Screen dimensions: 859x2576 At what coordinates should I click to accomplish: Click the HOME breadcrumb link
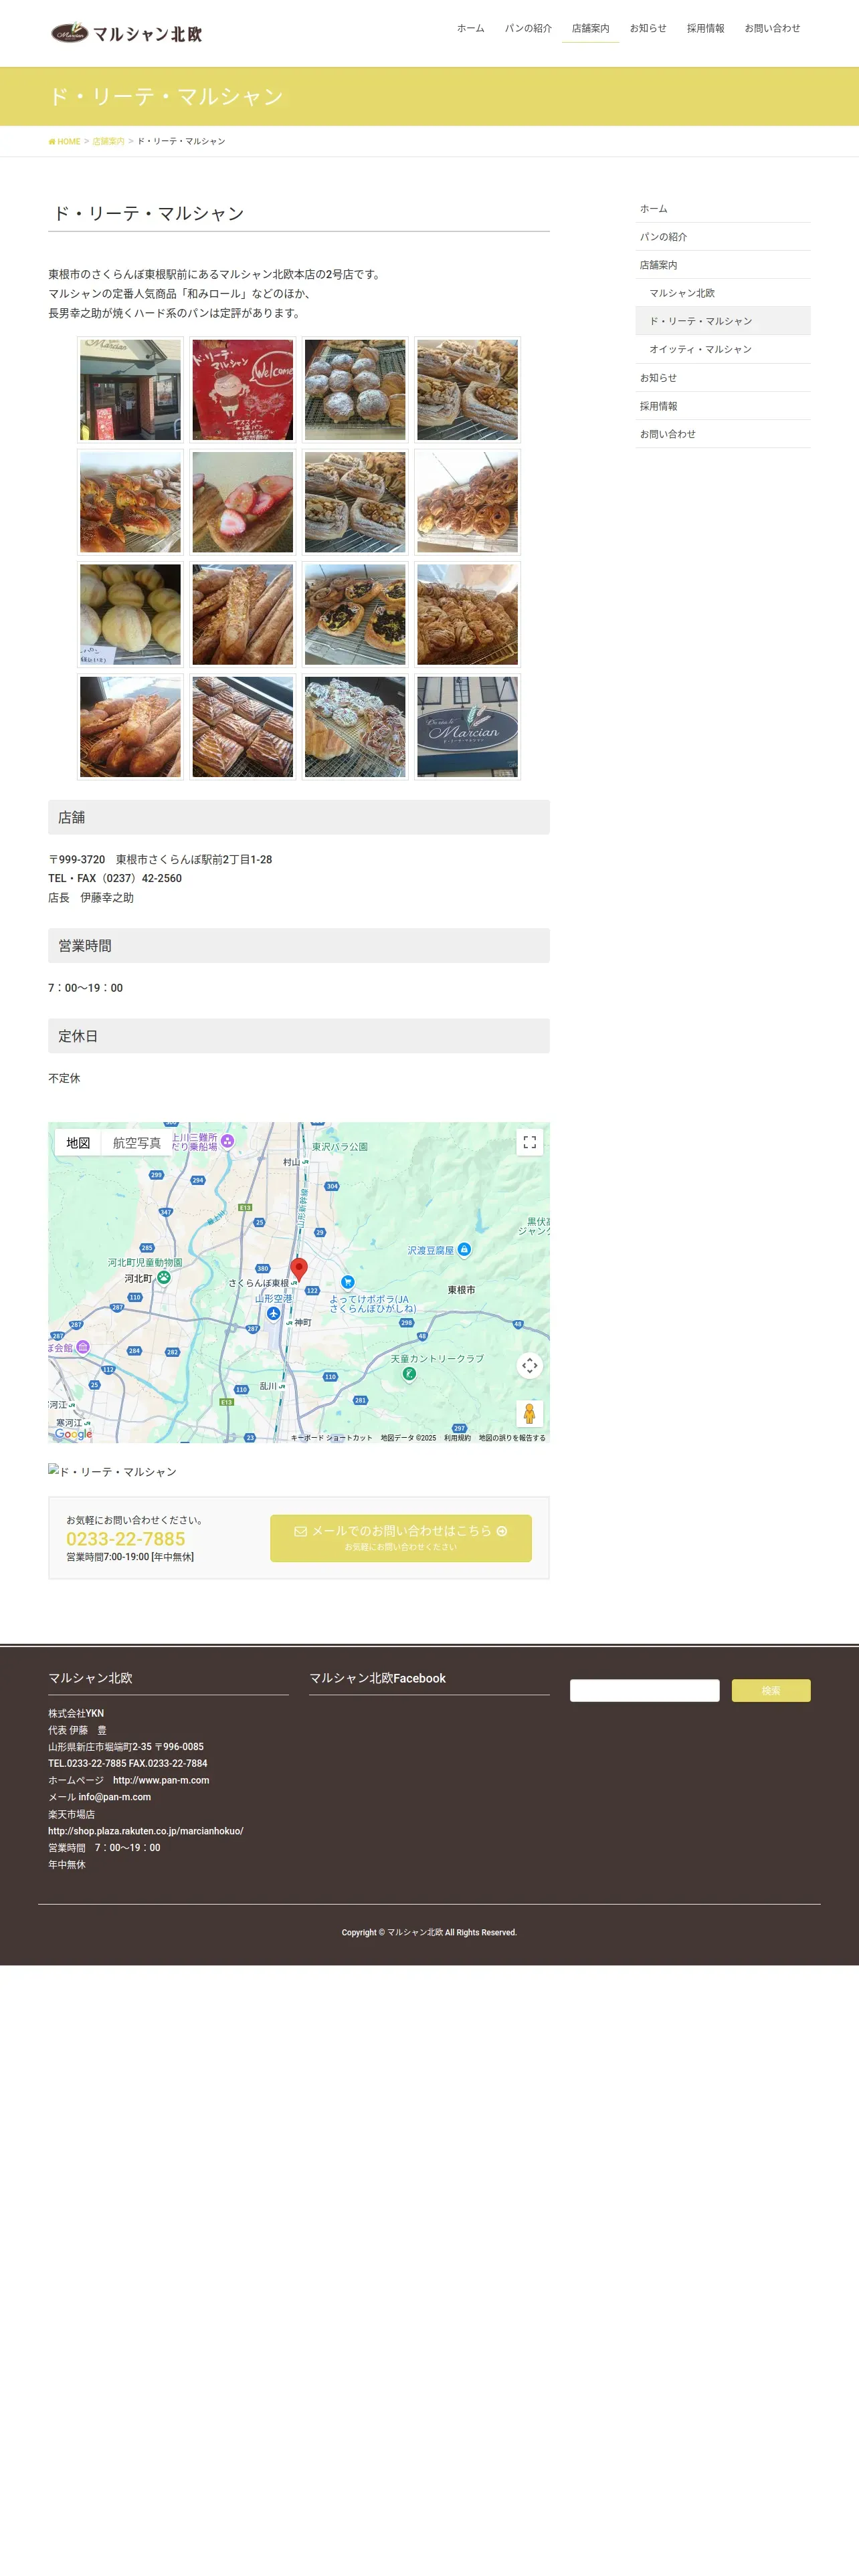(65, 141)
